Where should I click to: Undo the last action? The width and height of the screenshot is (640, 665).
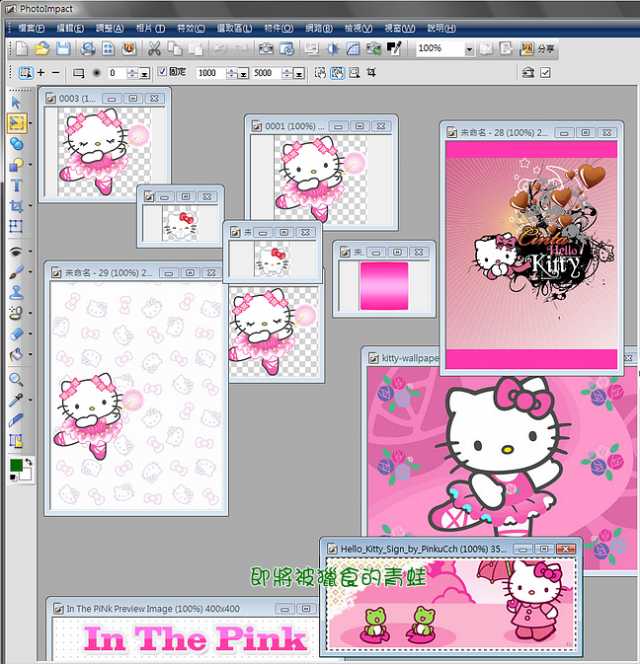(x=220, y=49)
